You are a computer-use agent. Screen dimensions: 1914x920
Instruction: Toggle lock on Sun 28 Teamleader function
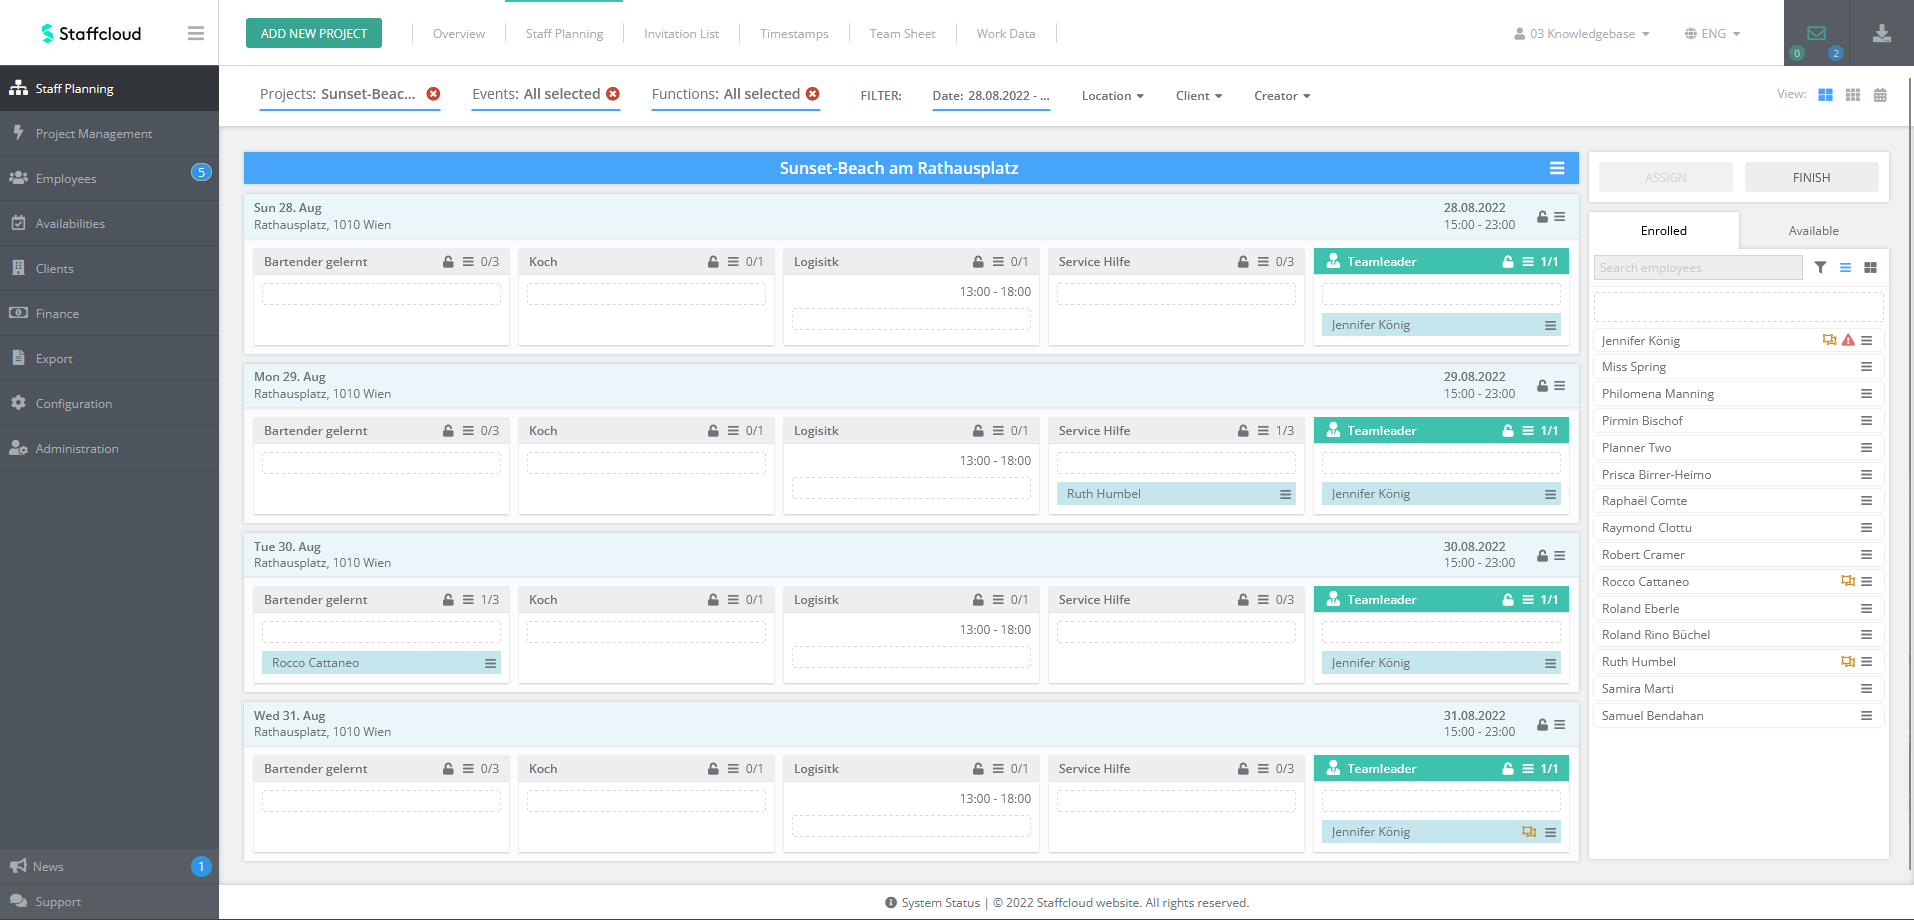tap(1508, 262)
